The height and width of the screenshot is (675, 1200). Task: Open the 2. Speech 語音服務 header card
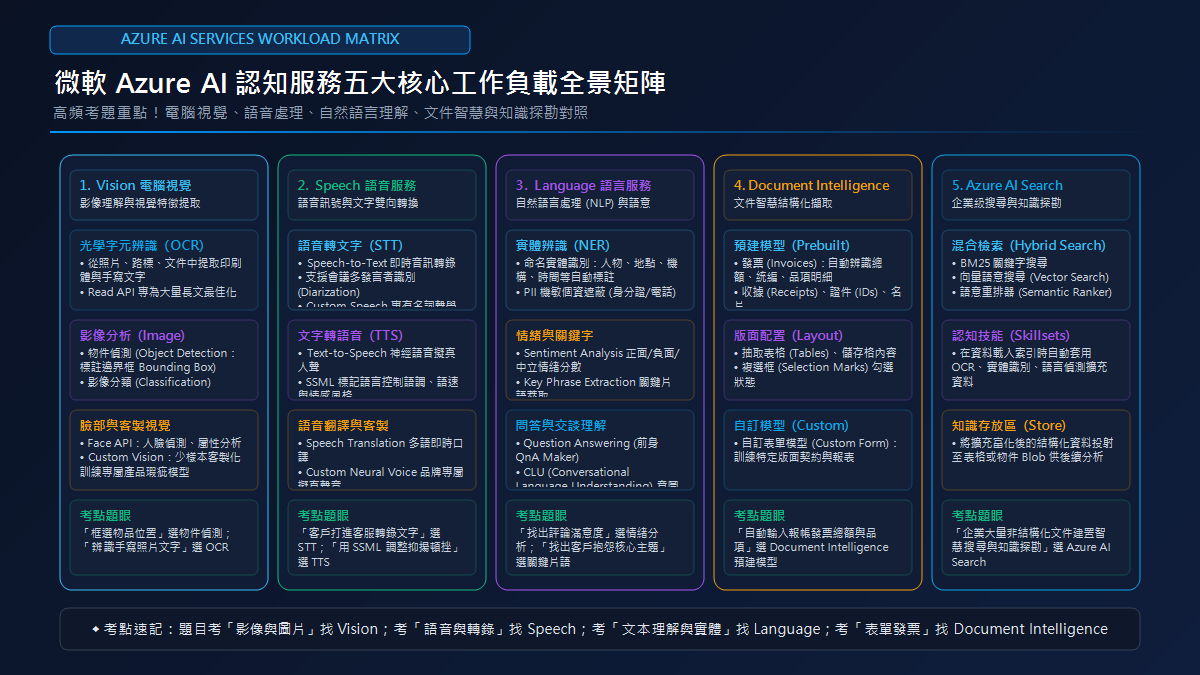[x=382, y=194]
